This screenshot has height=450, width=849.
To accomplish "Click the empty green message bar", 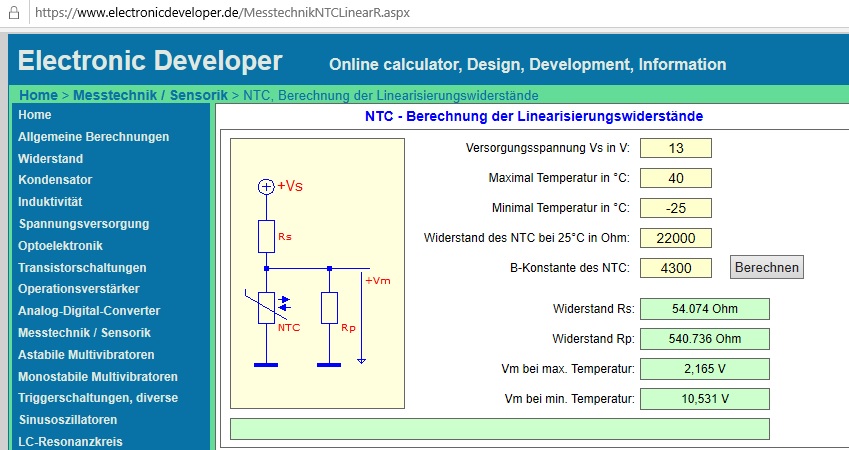I will click(x=499, y=429).
